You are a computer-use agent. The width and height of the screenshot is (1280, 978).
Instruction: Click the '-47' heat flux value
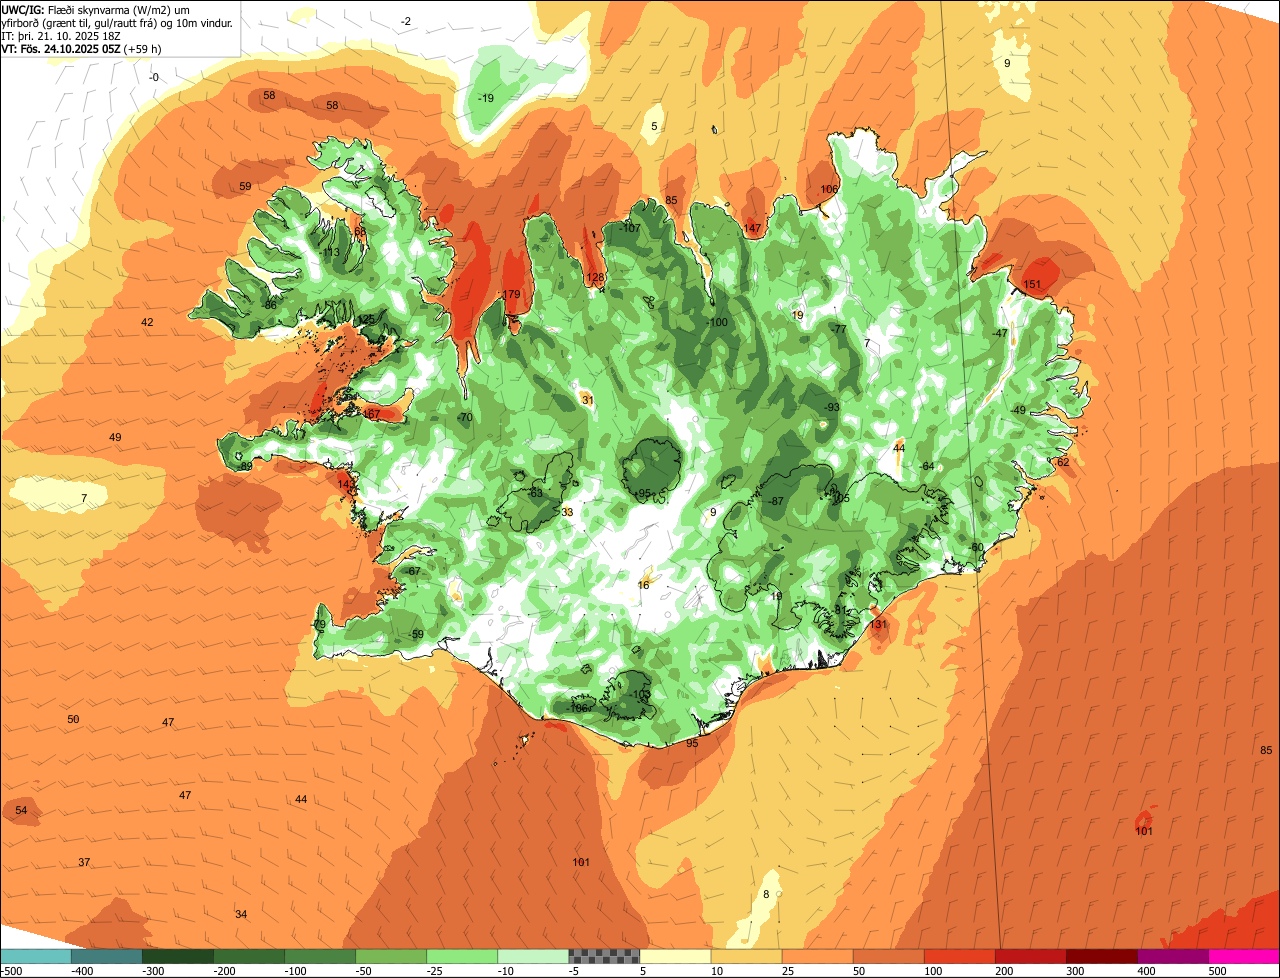pos(999,334)
